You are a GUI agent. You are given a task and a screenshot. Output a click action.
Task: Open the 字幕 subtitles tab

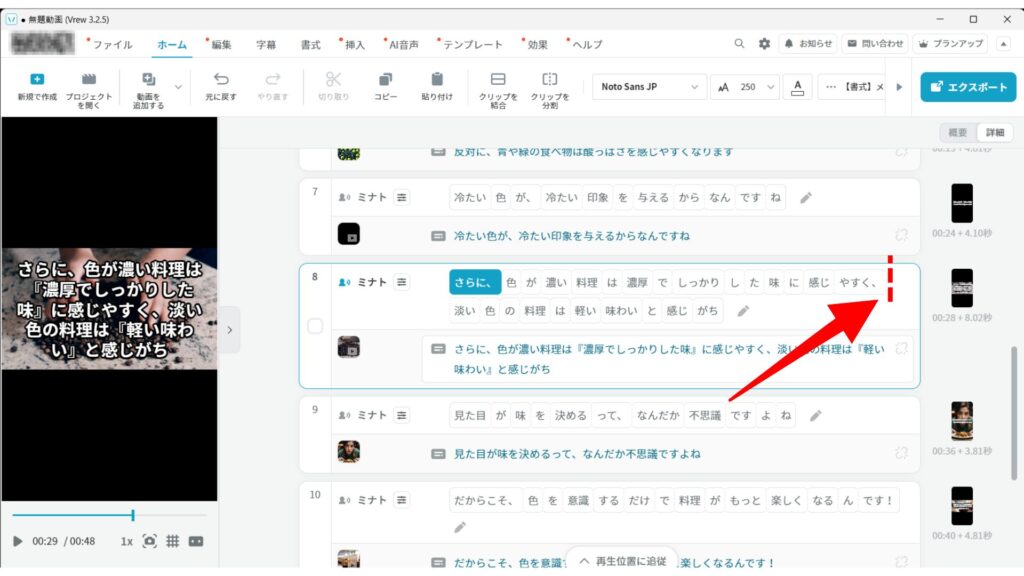(x=266, y=45)
